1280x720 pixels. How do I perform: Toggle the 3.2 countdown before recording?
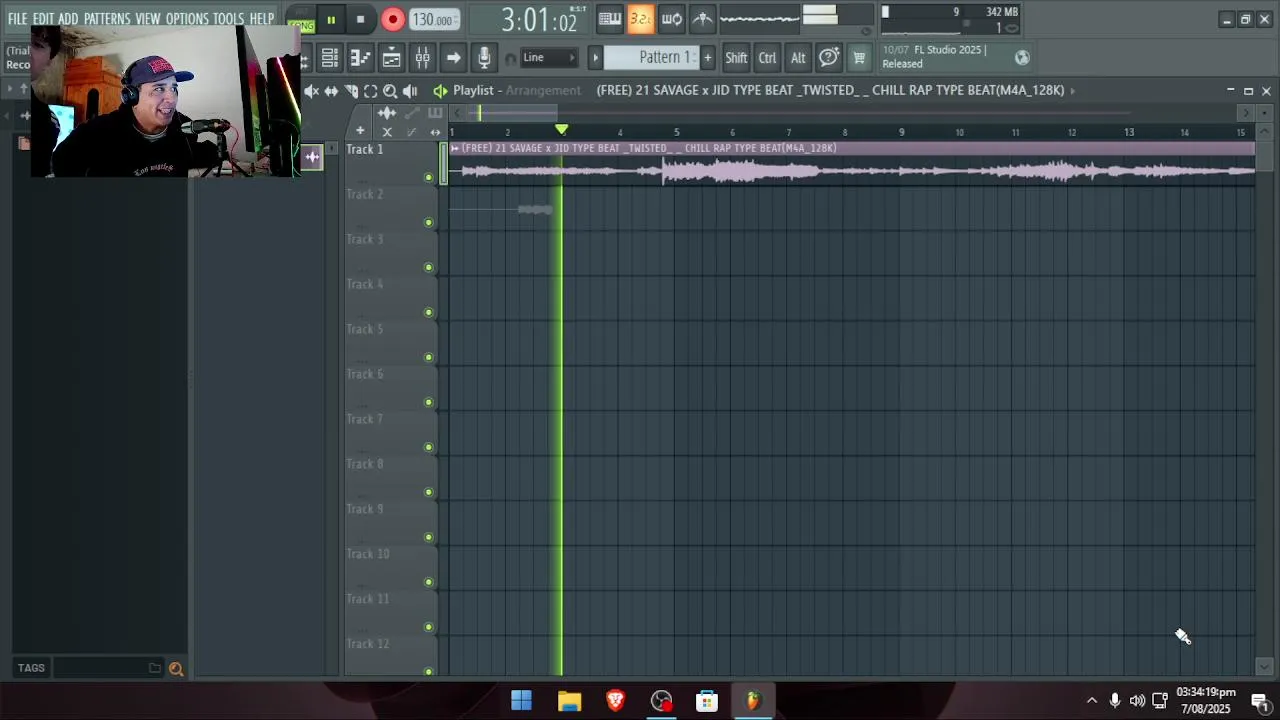pyautogui.click(x=640, y=19)
